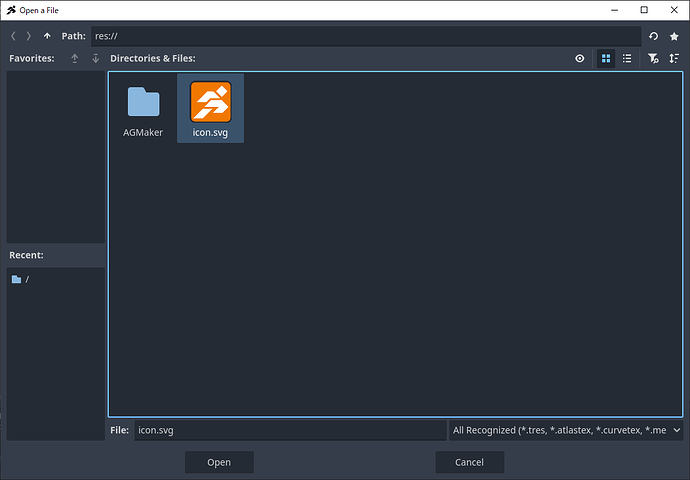Image resolution: width=690 pixels, height=480 pixels.
Task: Open the file sort options
Action: point(674,59)
